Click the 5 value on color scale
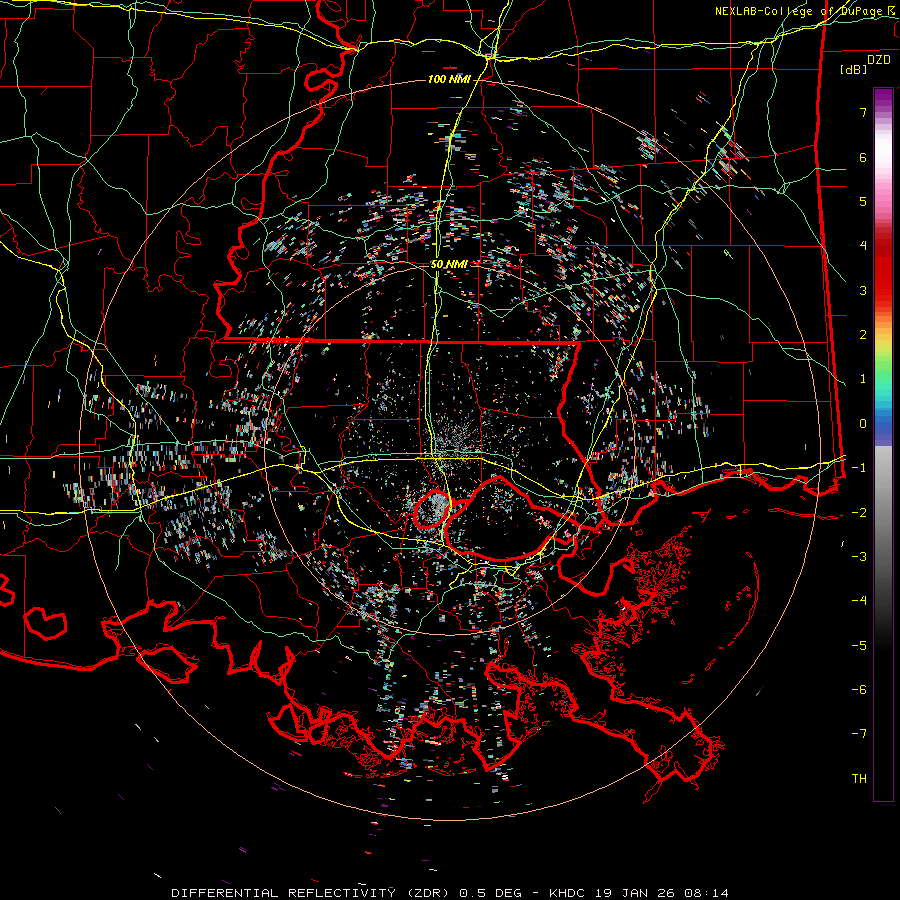Screen dimensions: 900x900 tap(863, 201)
